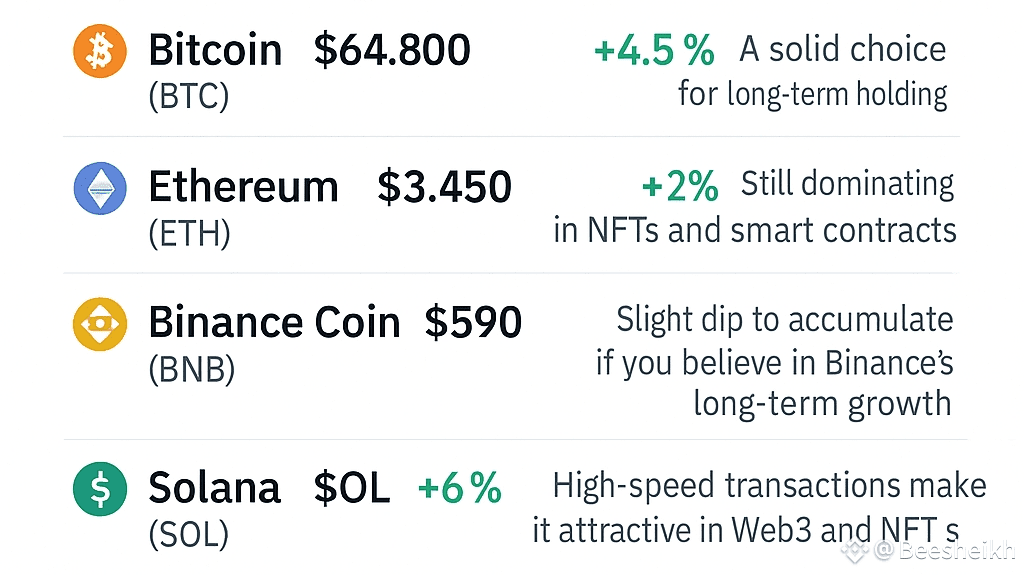Image resolution: width=1024 pixels, height=575 pixels.
Task: Click the +4.5 % Bitcoin change
Action: (x=654, y=51)
